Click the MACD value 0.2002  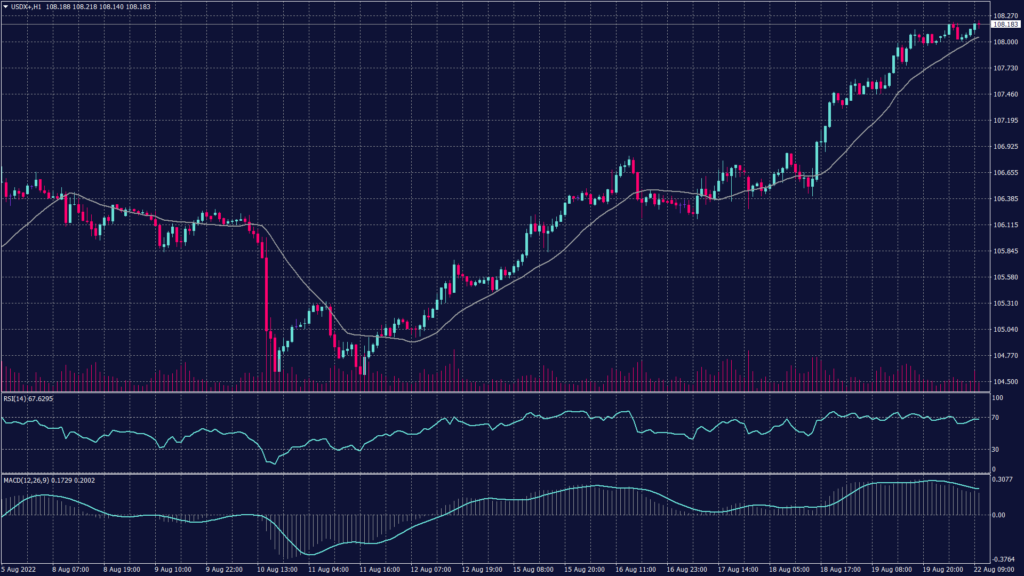[84, 480]
